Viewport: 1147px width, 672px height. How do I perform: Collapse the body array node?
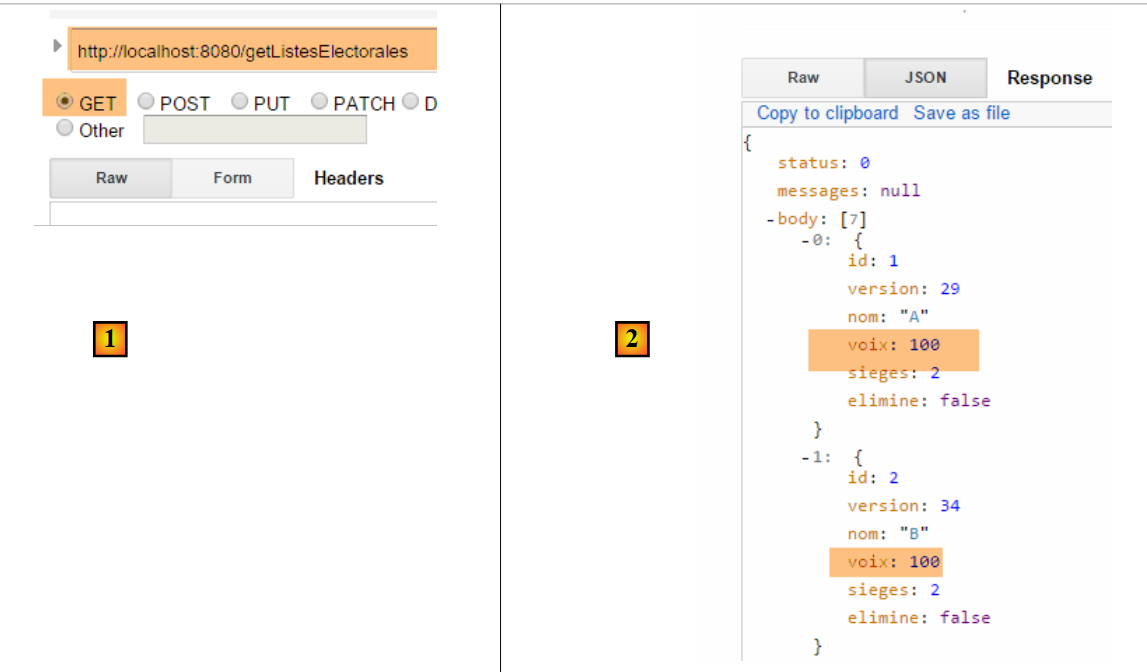770,219
